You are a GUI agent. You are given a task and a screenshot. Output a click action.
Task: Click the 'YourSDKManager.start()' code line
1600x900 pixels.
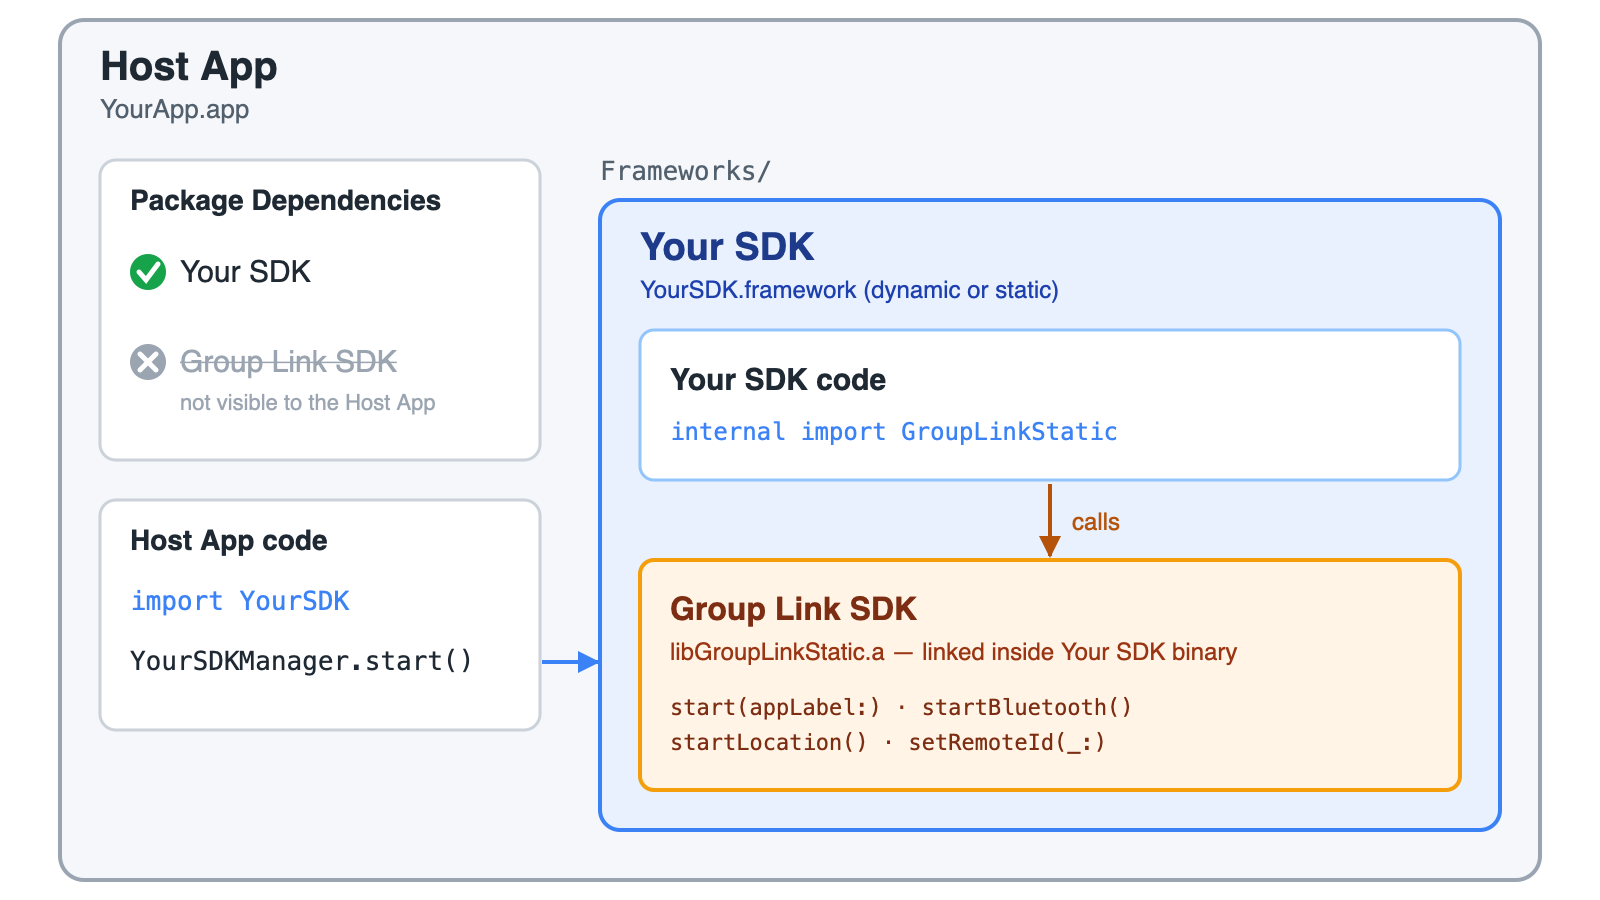point(301,661)
